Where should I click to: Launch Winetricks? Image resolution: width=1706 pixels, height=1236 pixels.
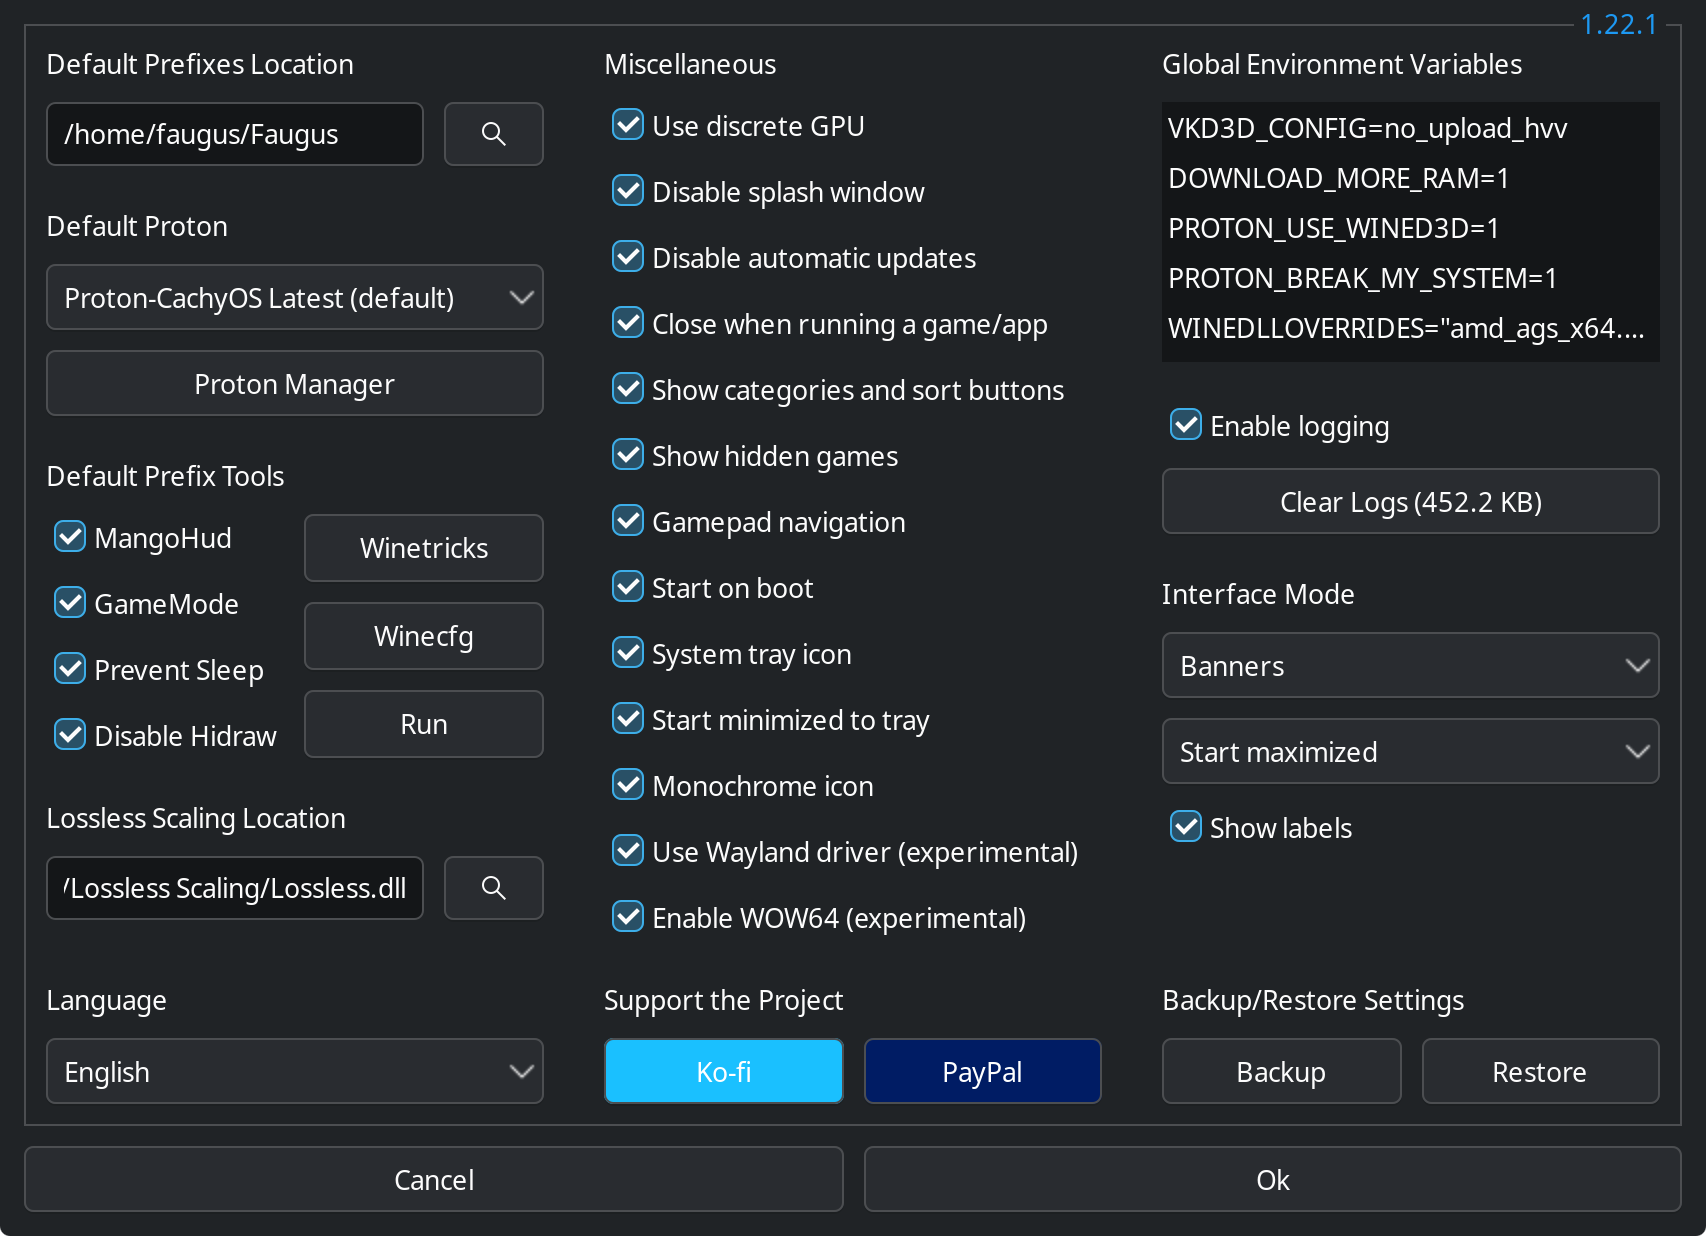point(424,548)
